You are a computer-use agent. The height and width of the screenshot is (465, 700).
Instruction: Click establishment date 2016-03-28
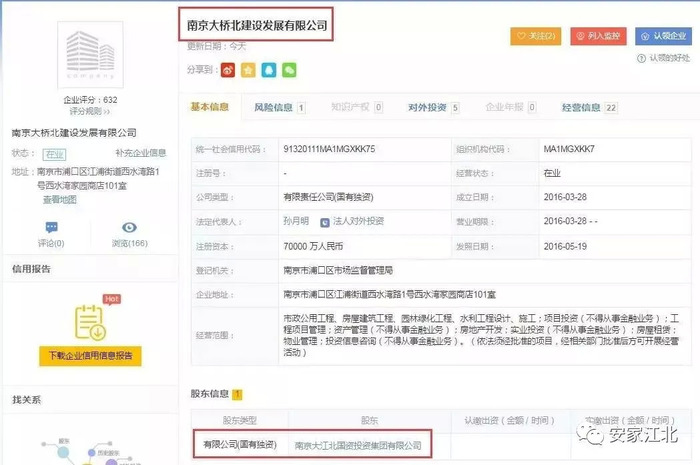pos(565,197)
